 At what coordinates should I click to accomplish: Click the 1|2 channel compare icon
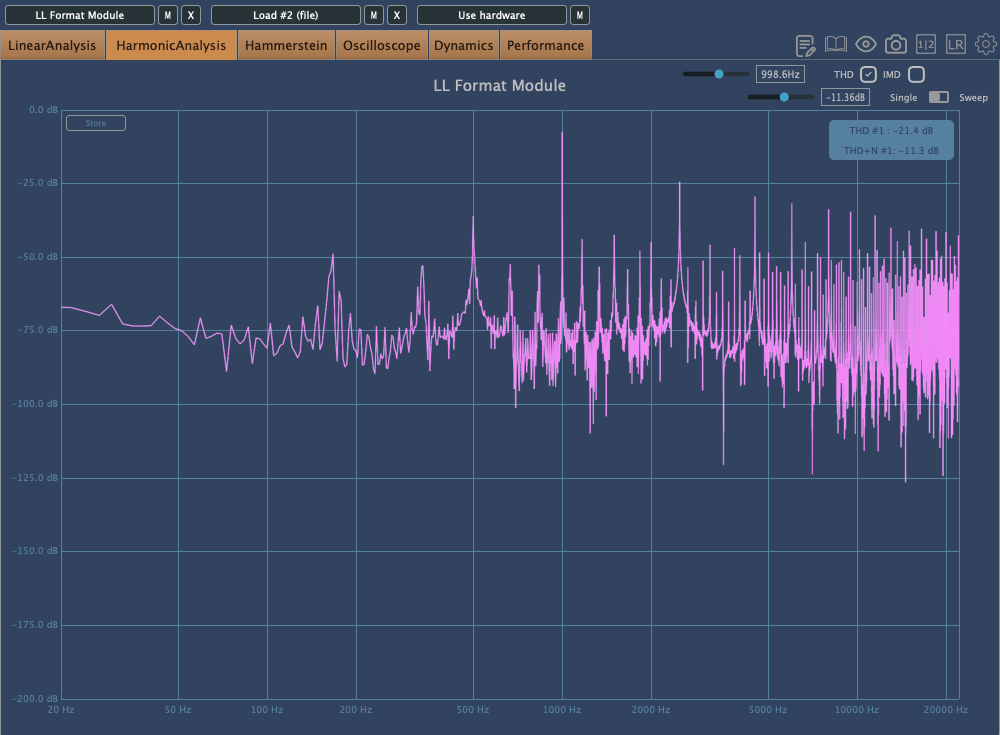click(926, 45)
